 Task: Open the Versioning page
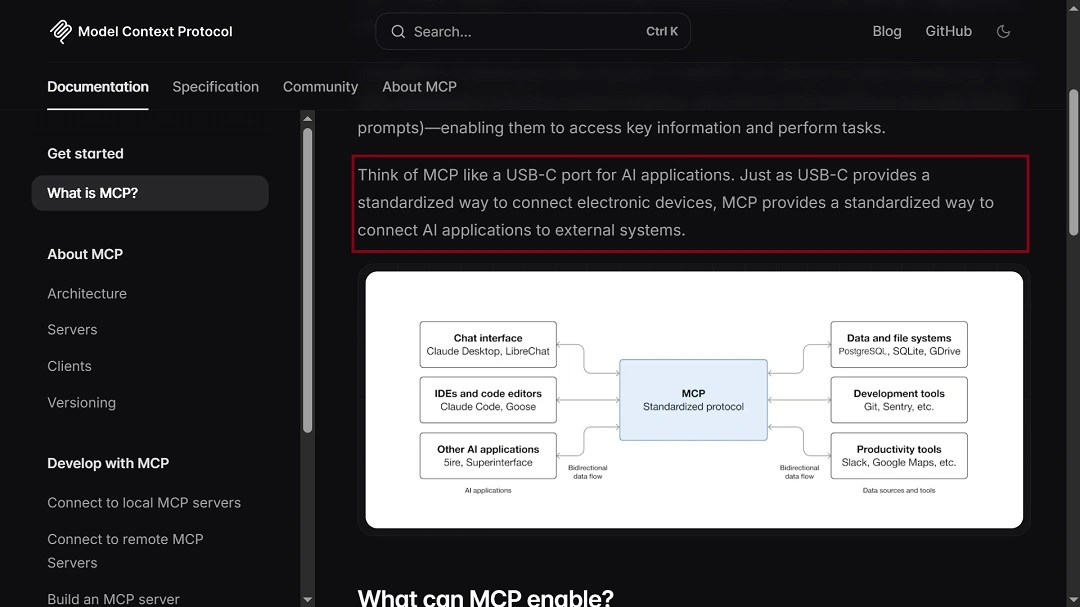(81, 402)
